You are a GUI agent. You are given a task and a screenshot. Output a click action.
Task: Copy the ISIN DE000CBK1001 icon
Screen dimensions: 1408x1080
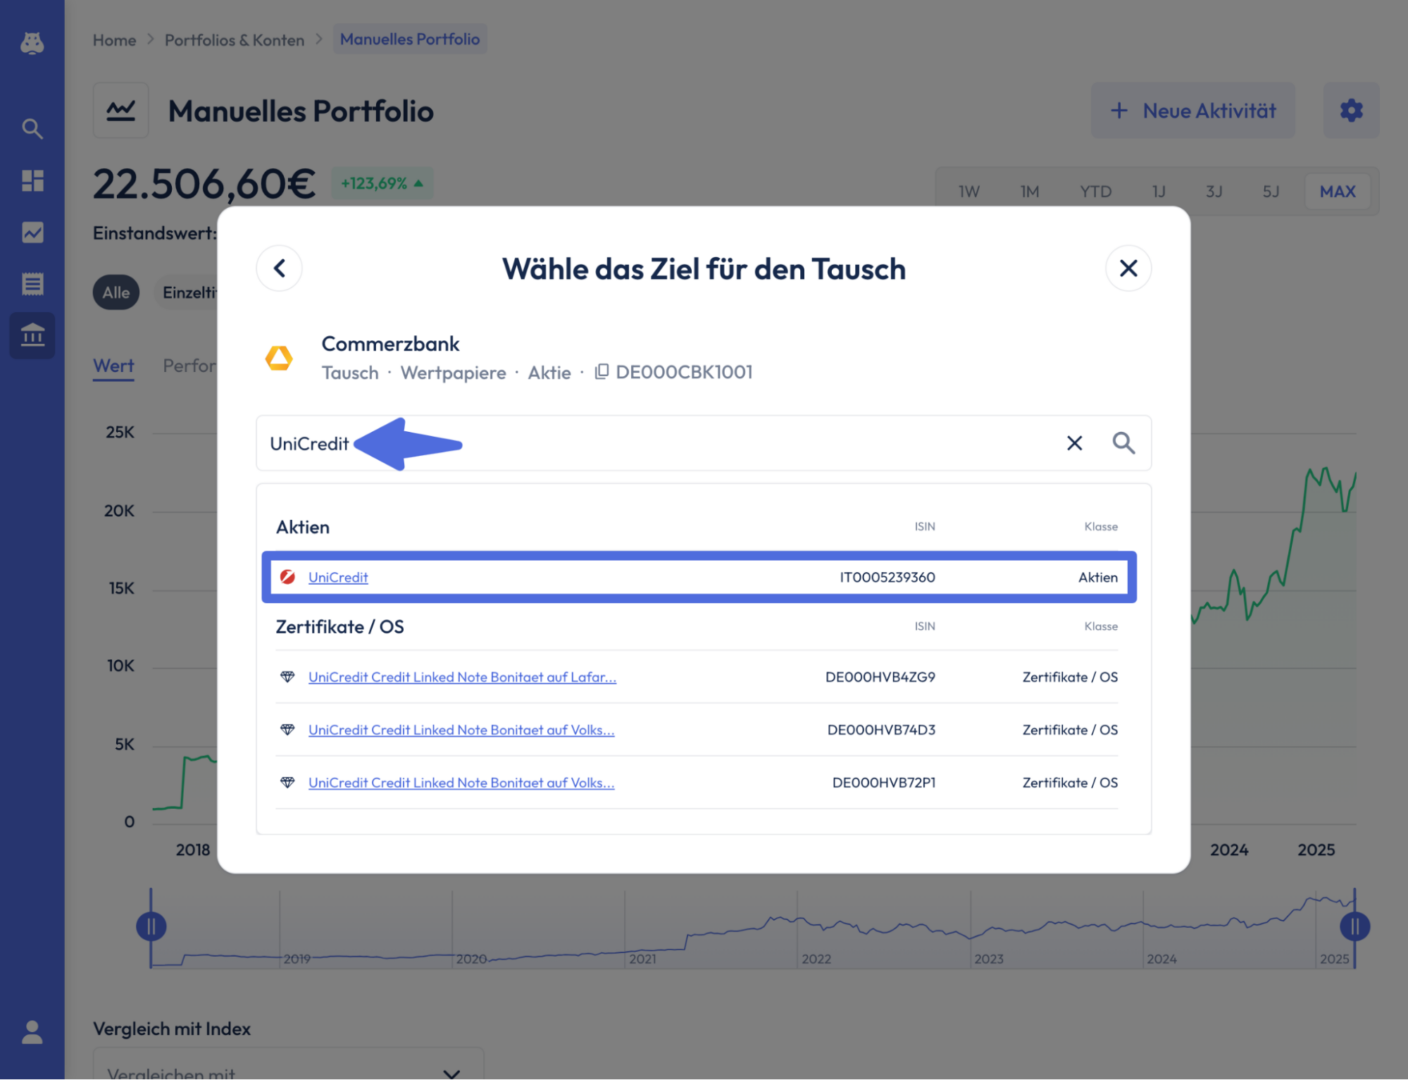coord(601,372)
